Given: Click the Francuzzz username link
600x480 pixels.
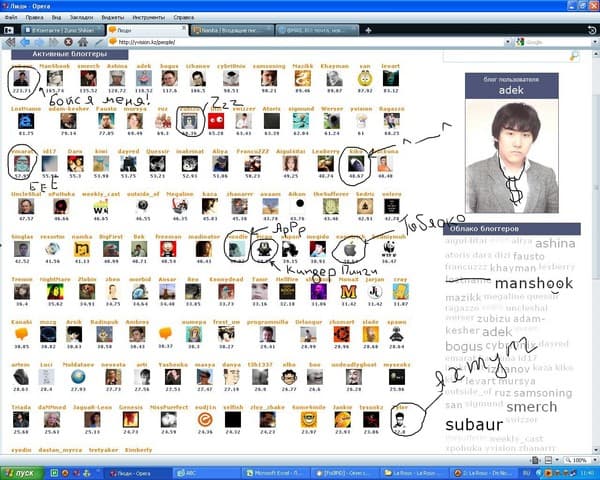Looking at the screenshot, I should tap(253, 151).
